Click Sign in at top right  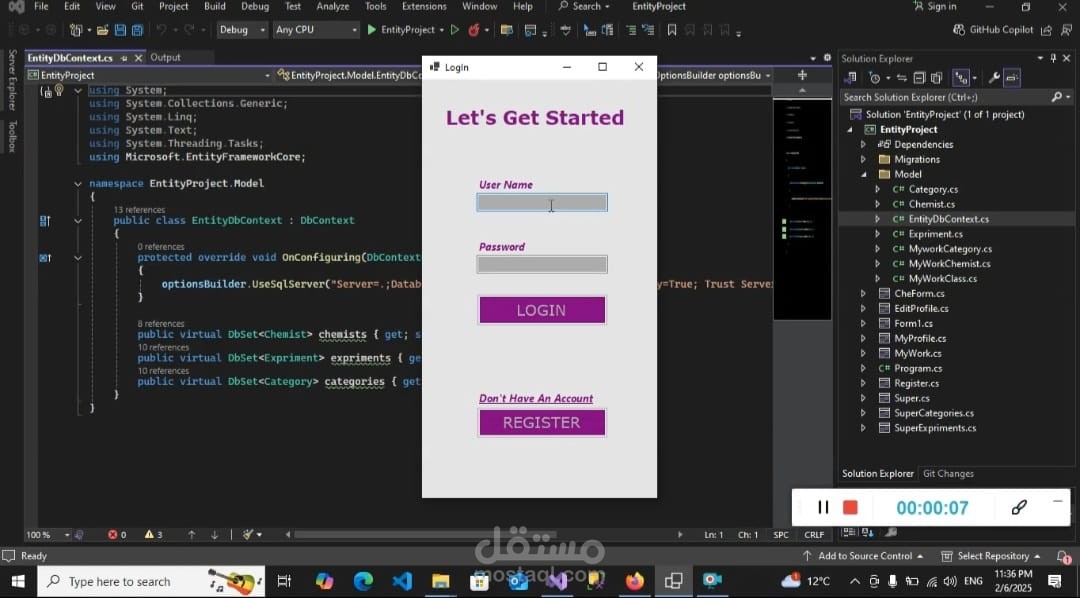coord(935,6)
